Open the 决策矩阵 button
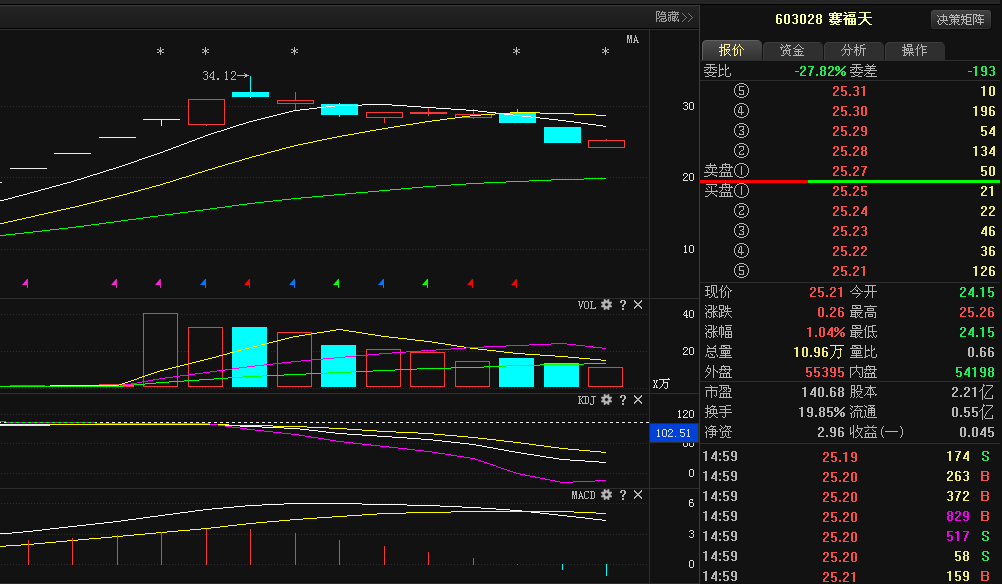 coord(960,20)
